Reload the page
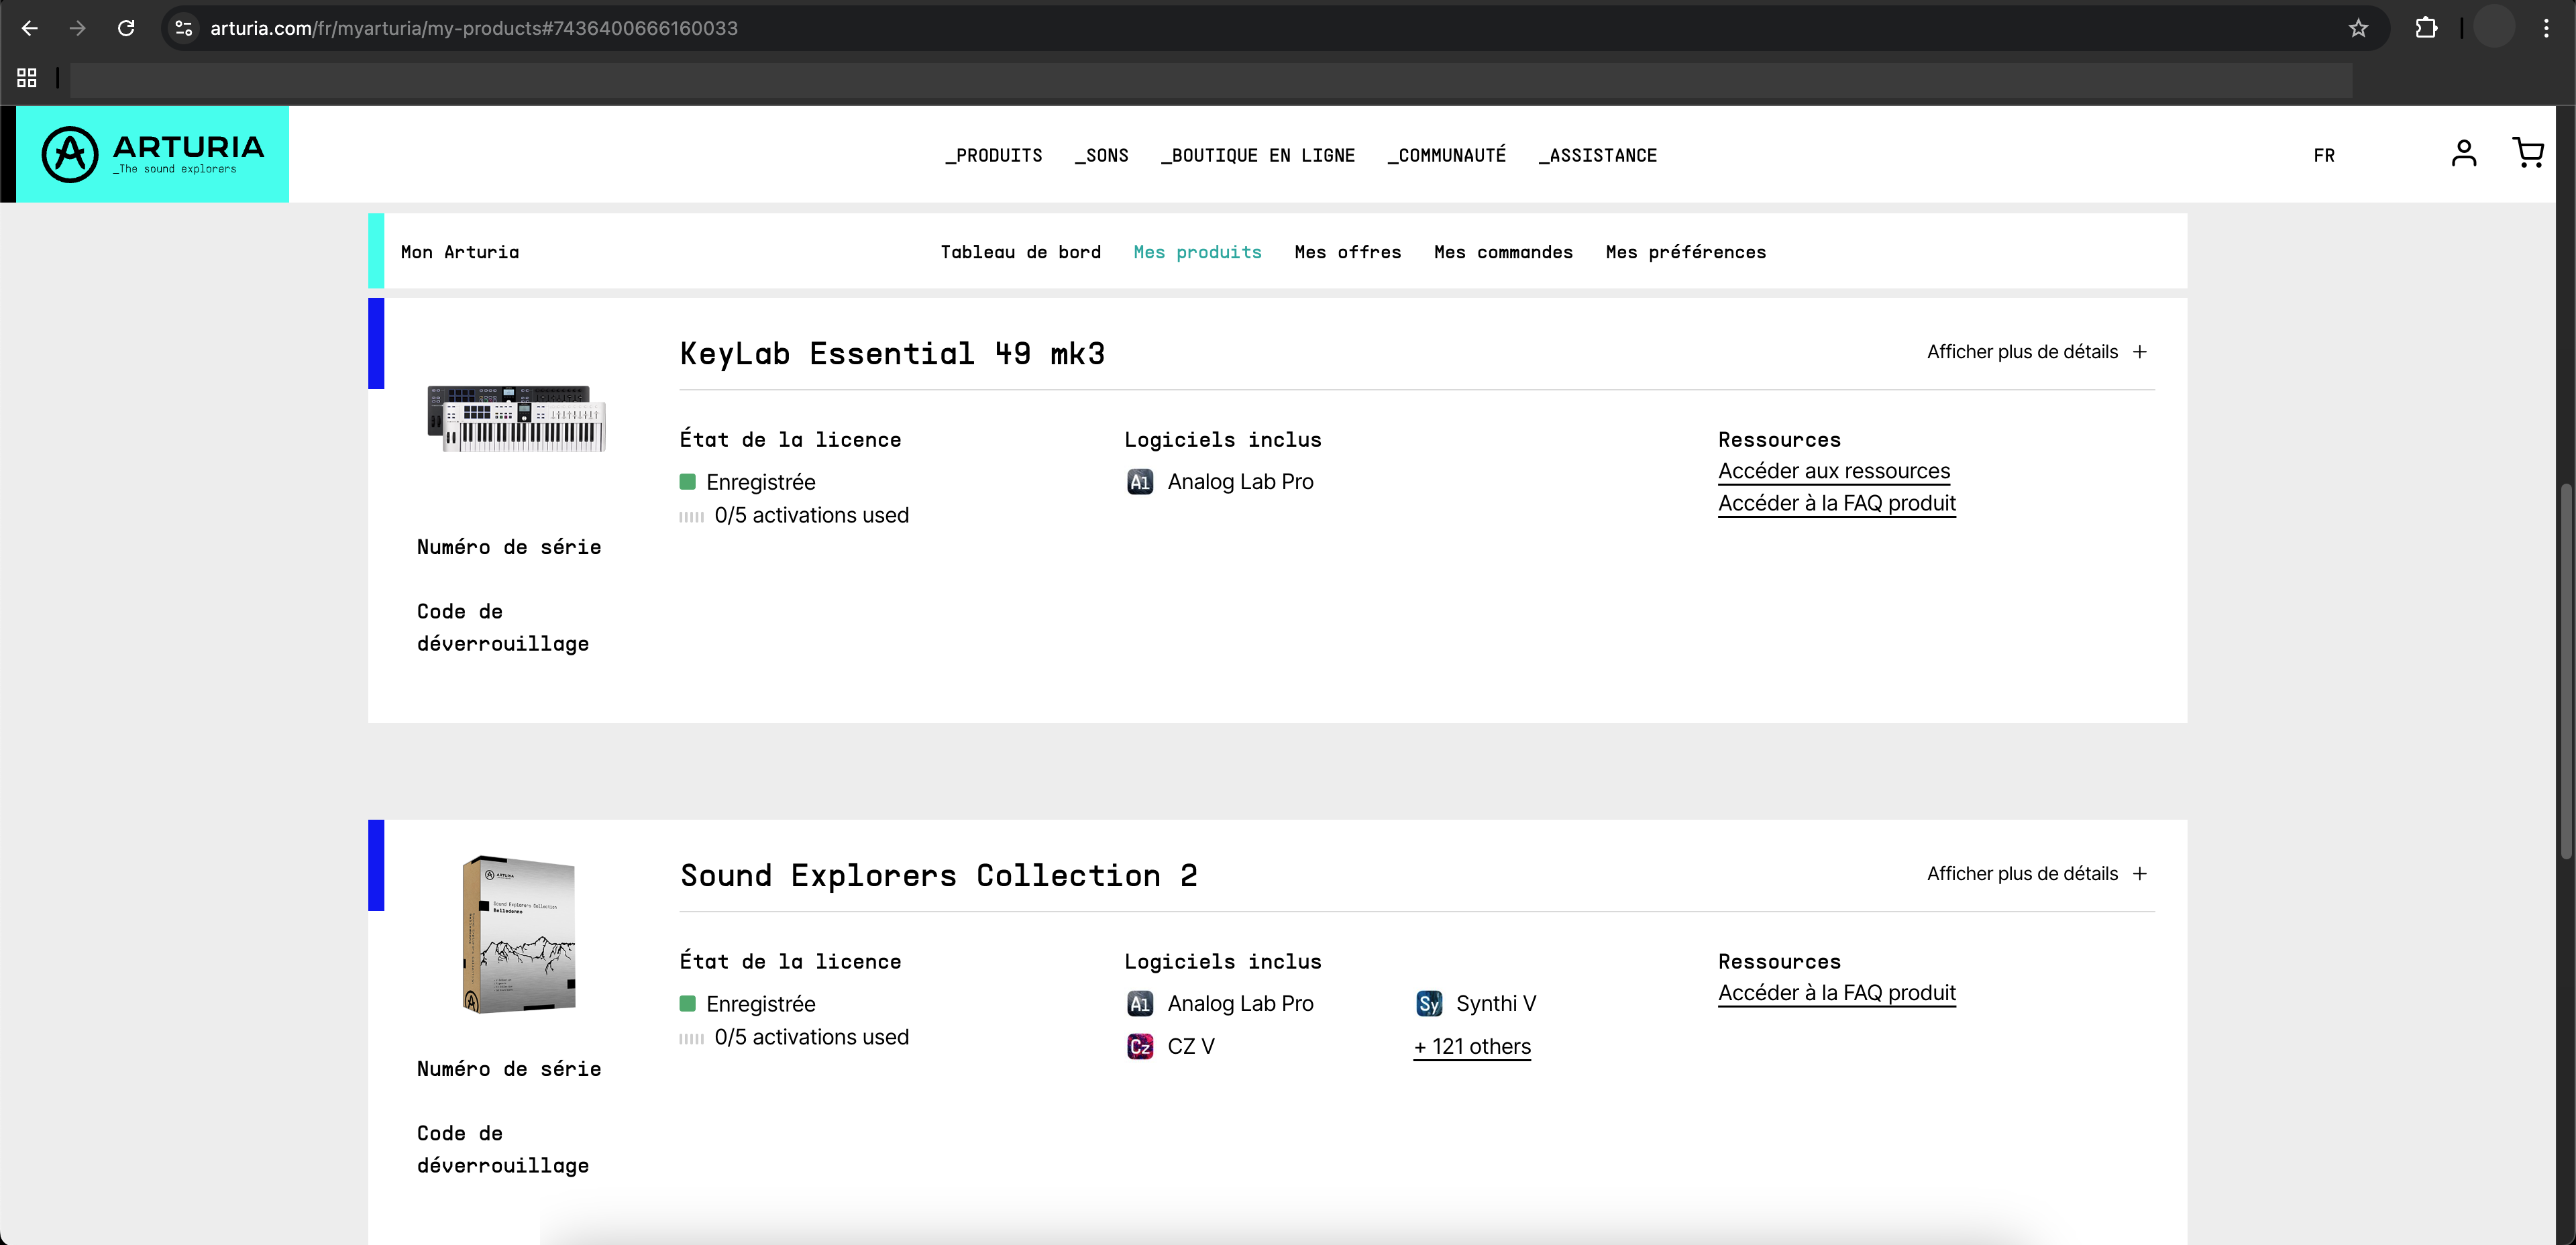Screen dimensions: 2576x1245 (126, 28)
